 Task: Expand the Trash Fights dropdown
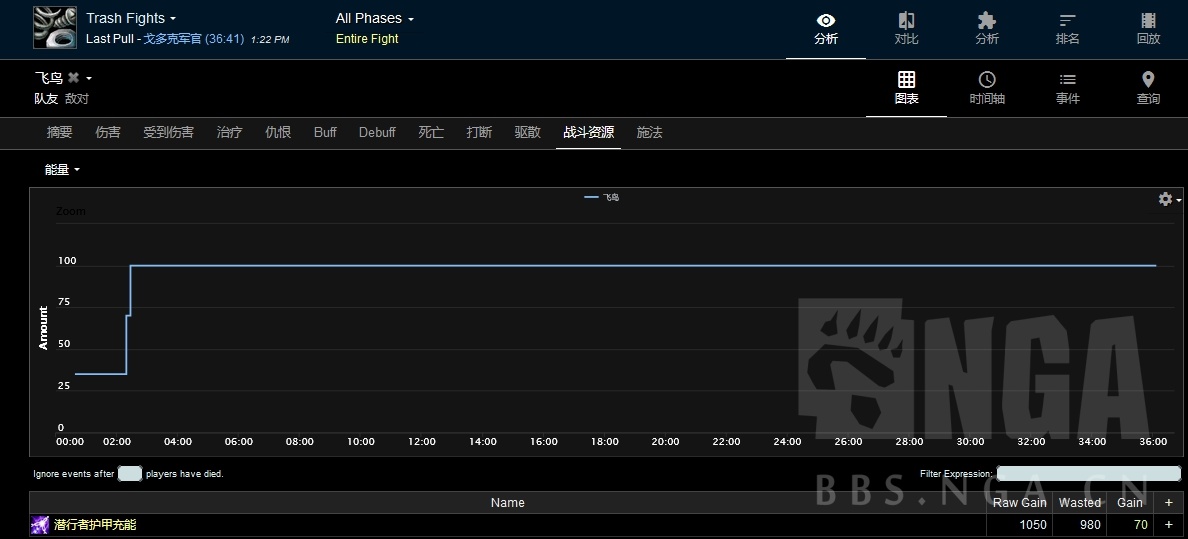tap(130, 18)
